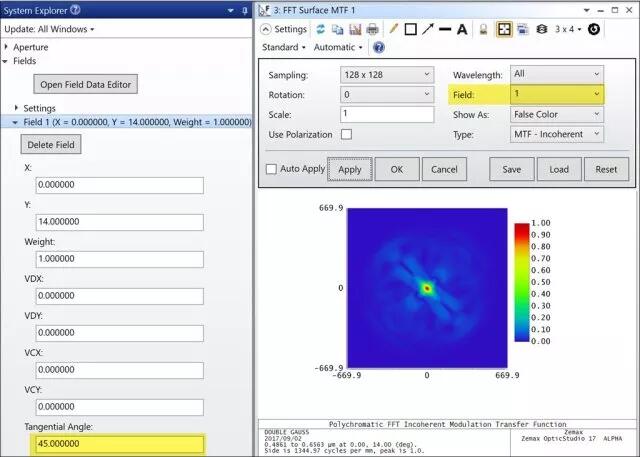Image resolution: width=640 pixels, height=457 pixels.
Task: Click the Open Field Data Editor button
Action: 84,84
